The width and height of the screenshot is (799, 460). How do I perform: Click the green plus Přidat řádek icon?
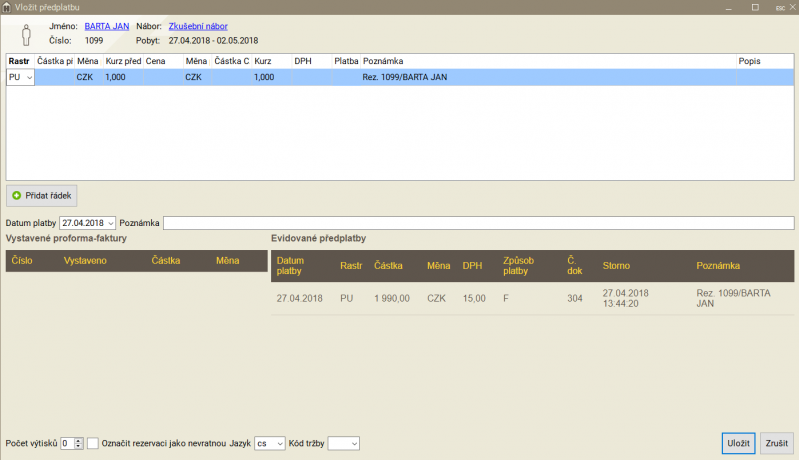pos(16,195)
